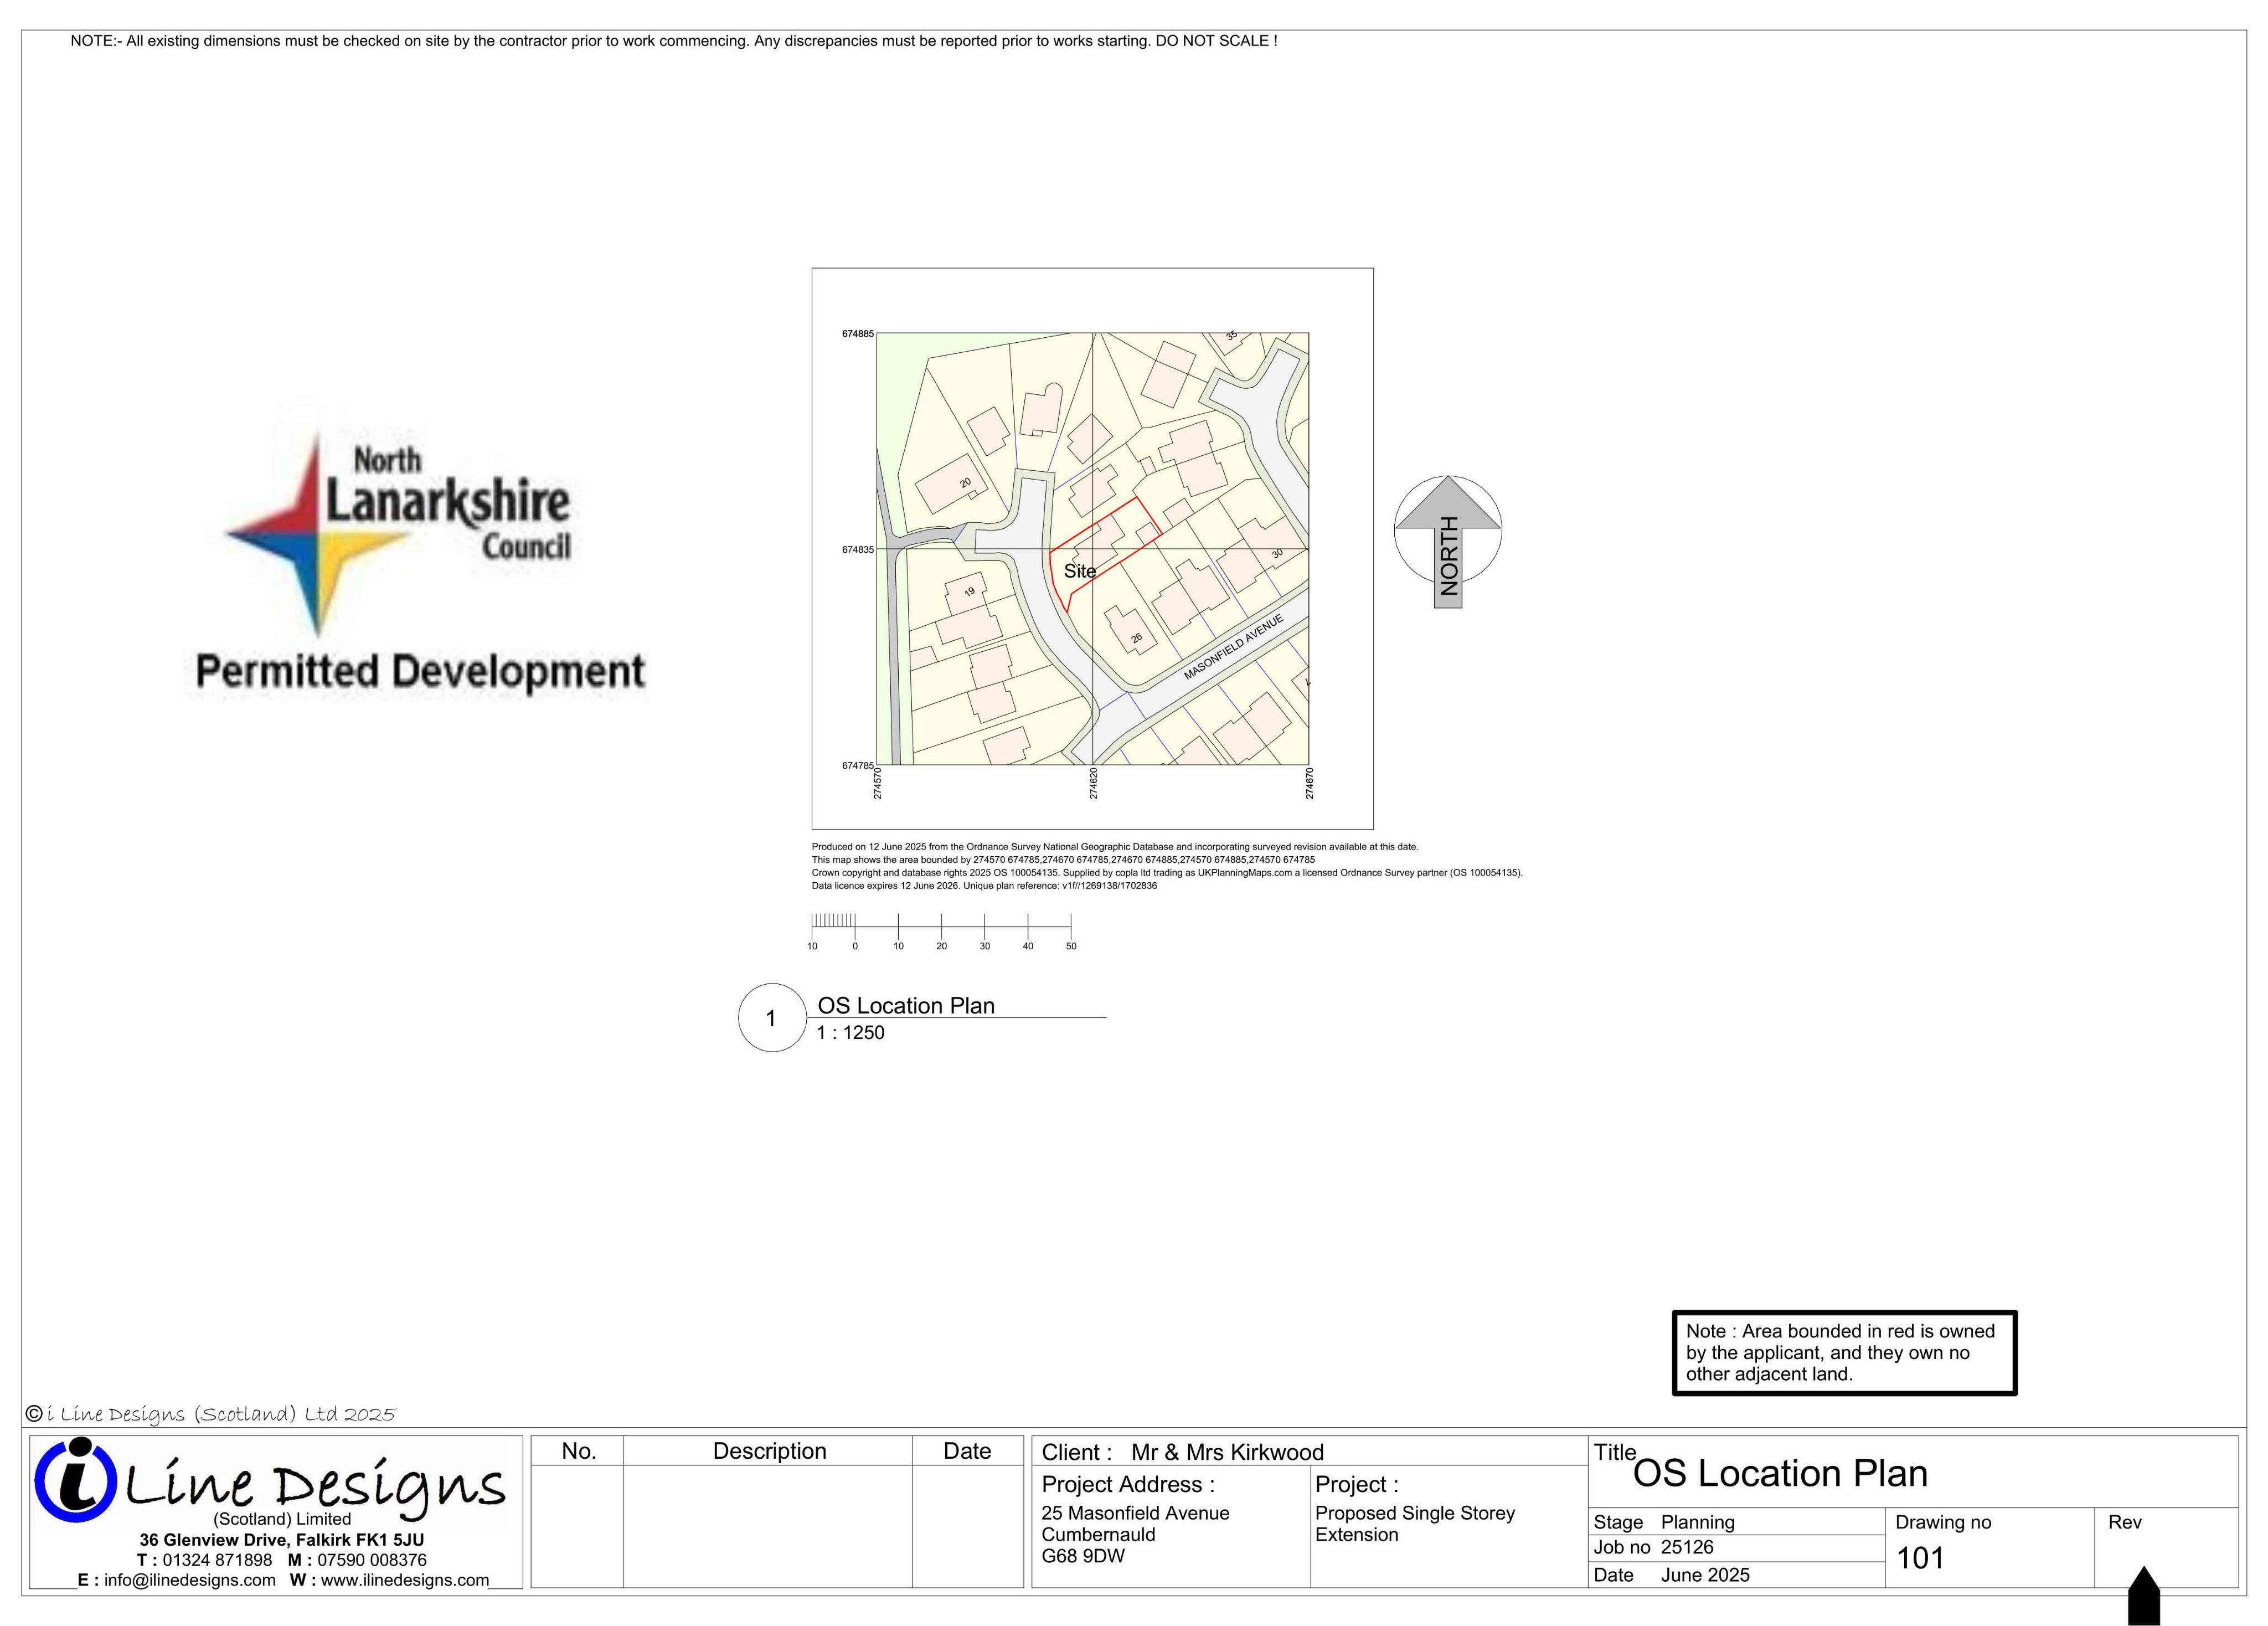Click '© i Line Designs (Scotland) Ltd 2025' copyright
The width and height of the screenshot is (2268, 1626).
[x=210, y=1414]
